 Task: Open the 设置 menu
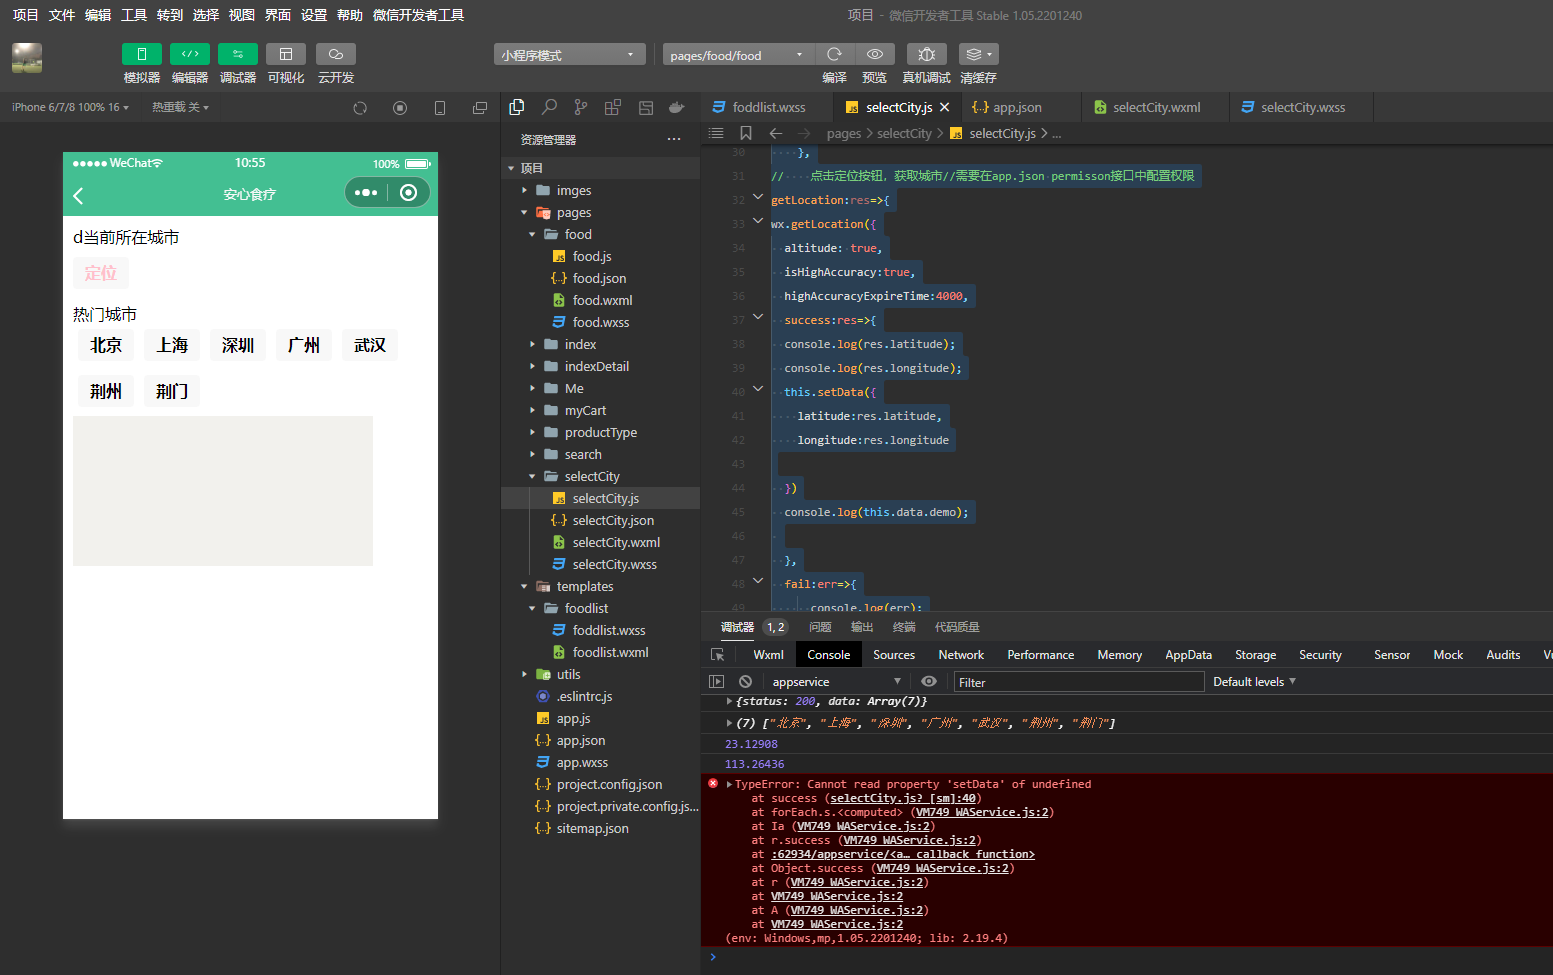click(x=314, y=15)
